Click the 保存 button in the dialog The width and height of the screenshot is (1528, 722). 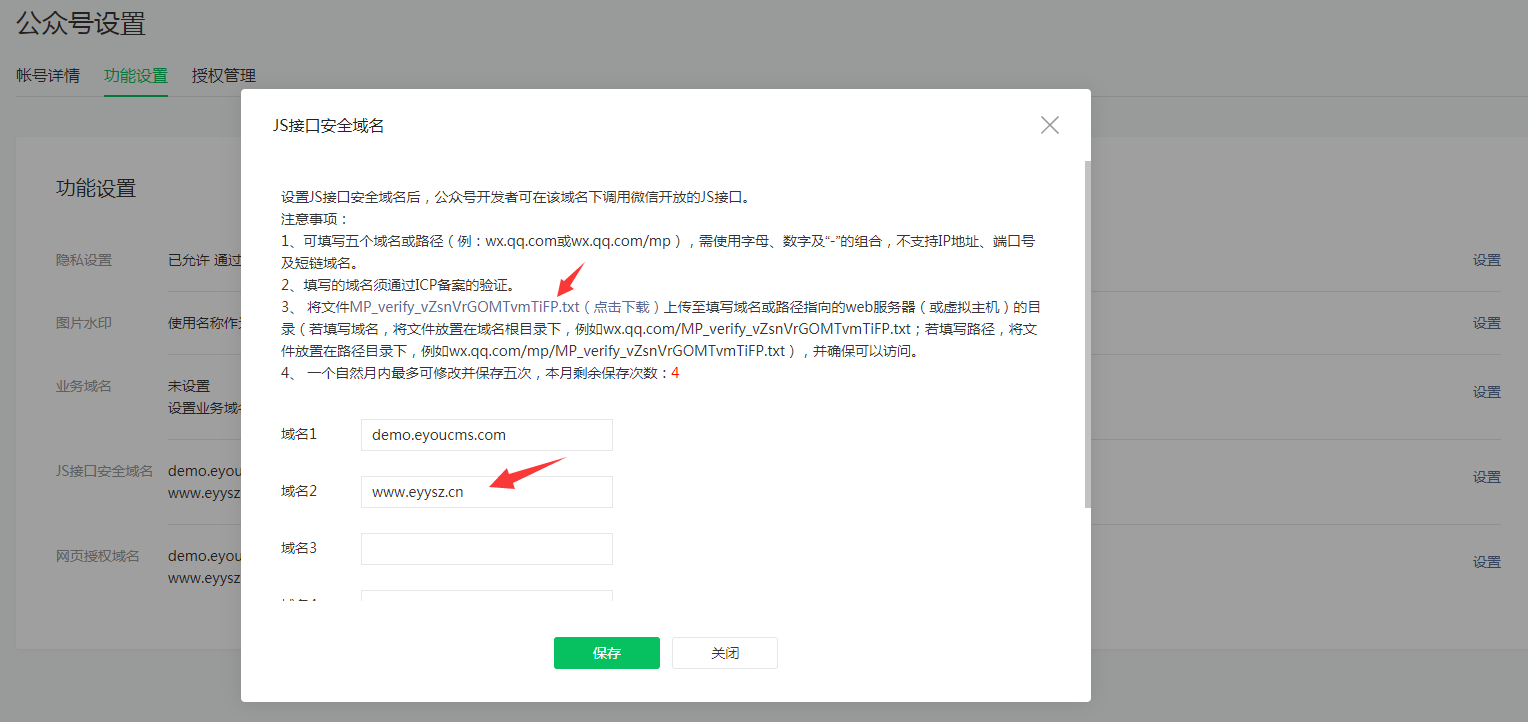(606, 652)
